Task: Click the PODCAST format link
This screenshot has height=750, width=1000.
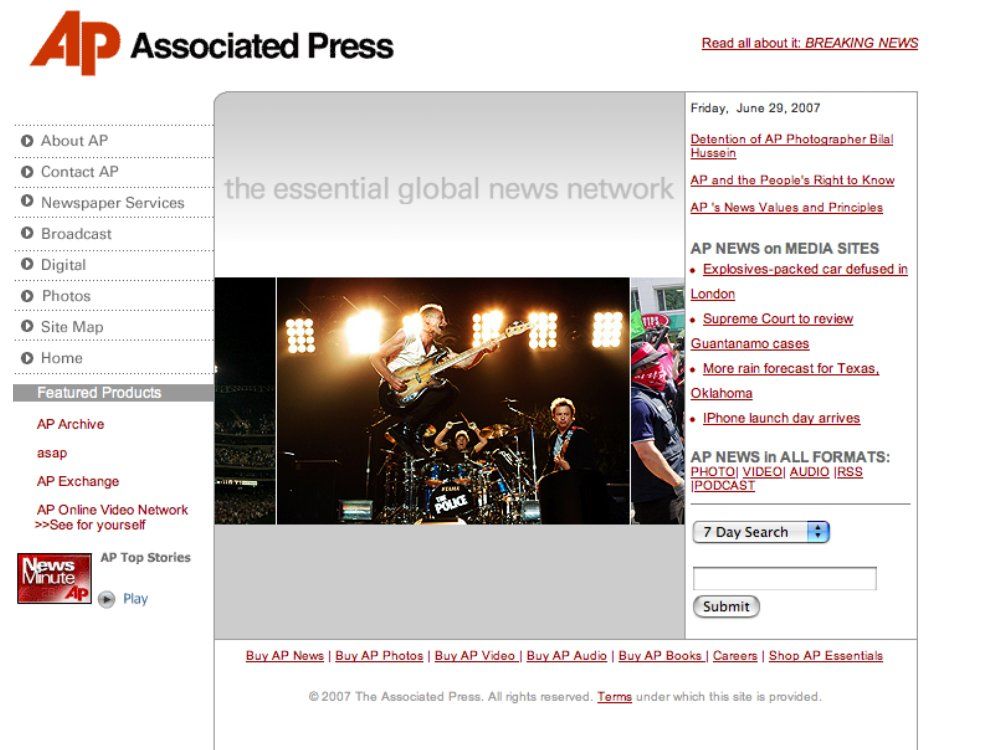Action: click(724, 485)
